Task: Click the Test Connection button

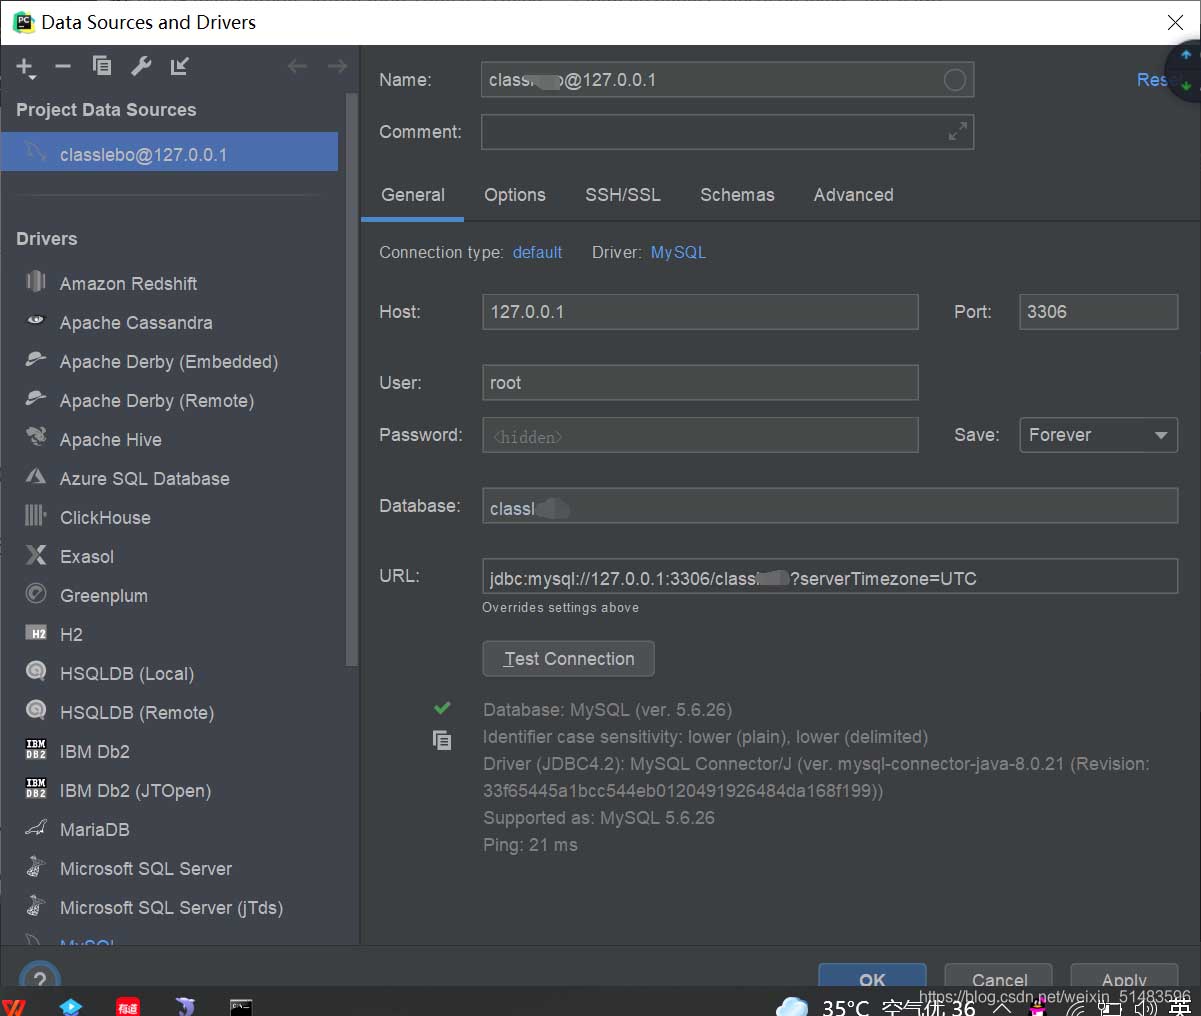Action: tap(568, 659)
